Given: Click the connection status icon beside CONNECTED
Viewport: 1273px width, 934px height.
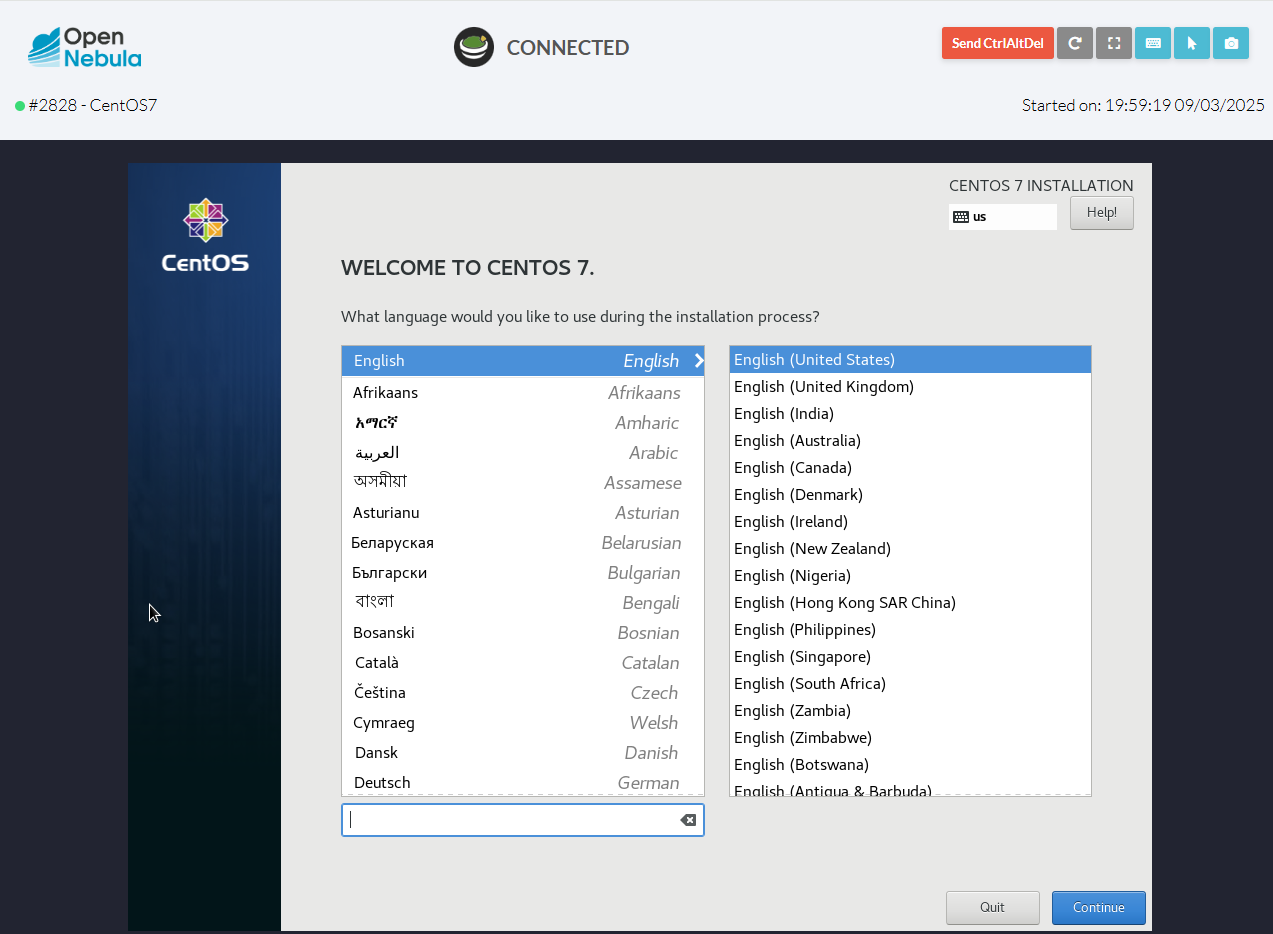Looking at the screenshot, I should tap(474, 47).
